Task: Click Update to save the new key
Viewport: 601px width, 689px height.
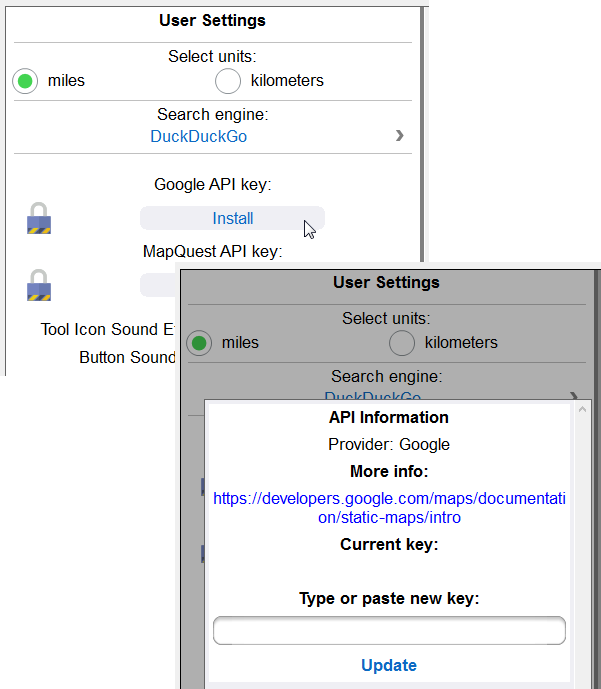Action: click(388, 665)
